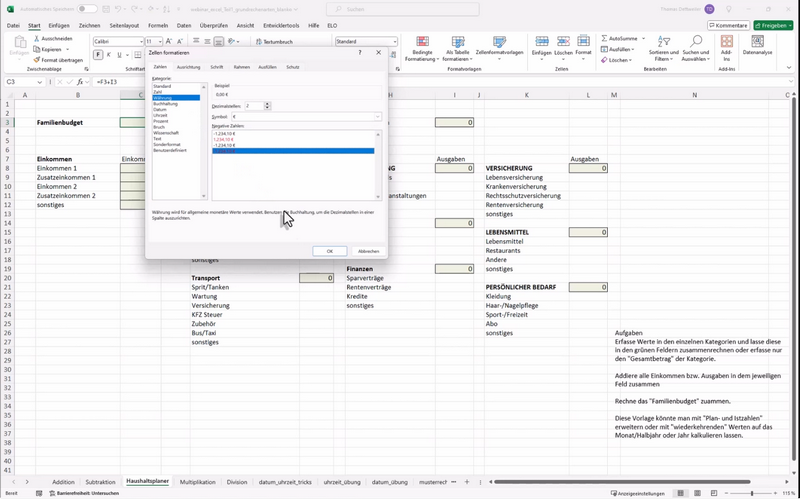Open Als Tabelle formatieren
The image size is (800, 499).
(458, 43)
